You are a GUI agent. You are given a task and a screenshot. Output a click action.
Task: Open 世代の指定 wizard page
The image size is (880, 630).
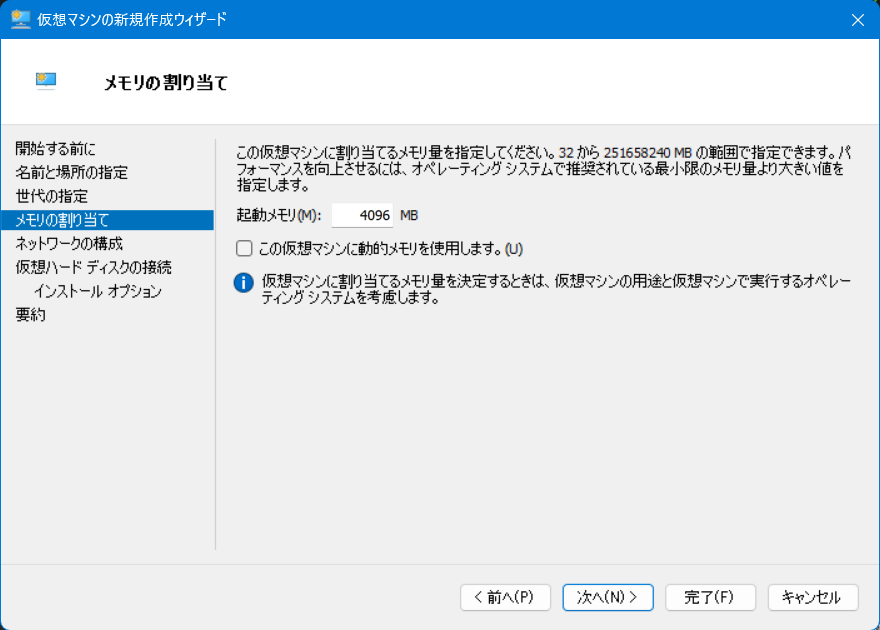click(x=52, y=196)
